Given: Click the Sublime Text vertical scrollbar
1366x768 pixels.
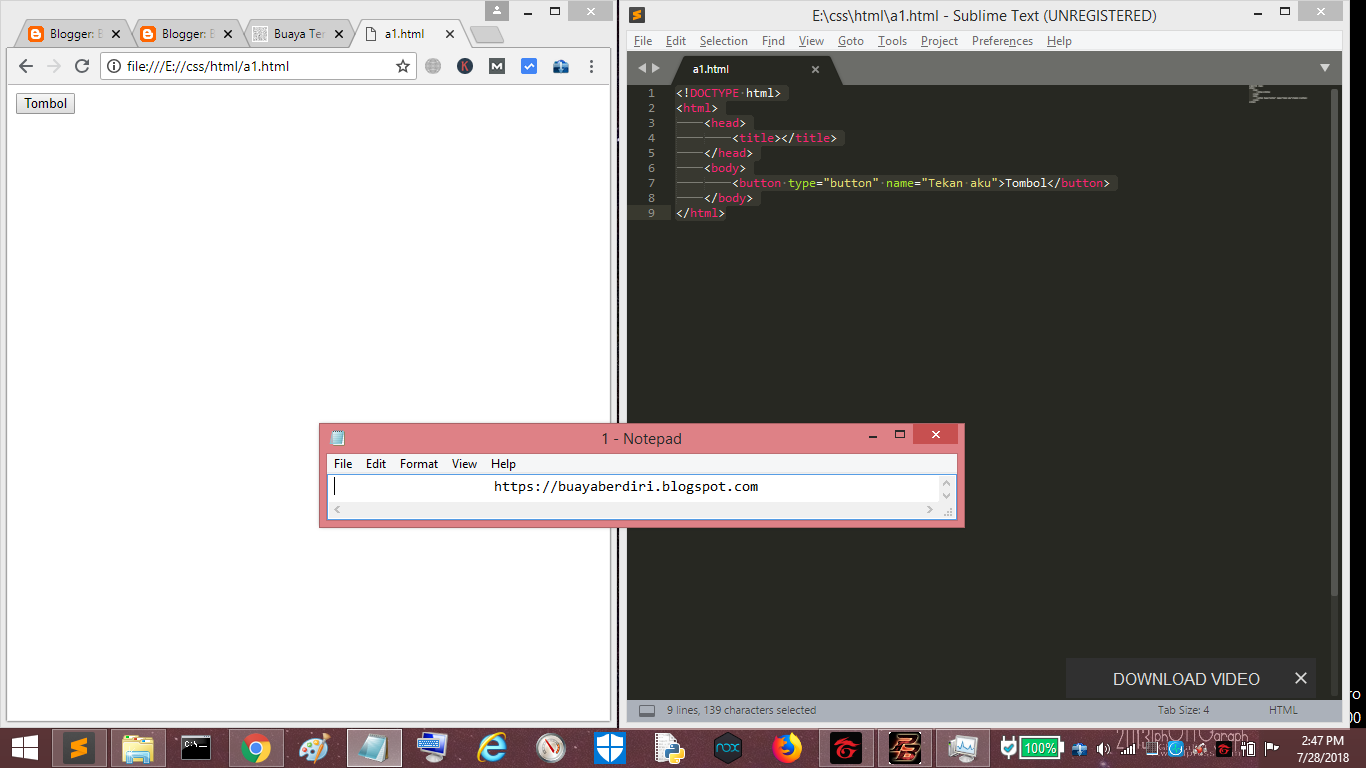Looking at the screenshot, I should point(1334,340).
